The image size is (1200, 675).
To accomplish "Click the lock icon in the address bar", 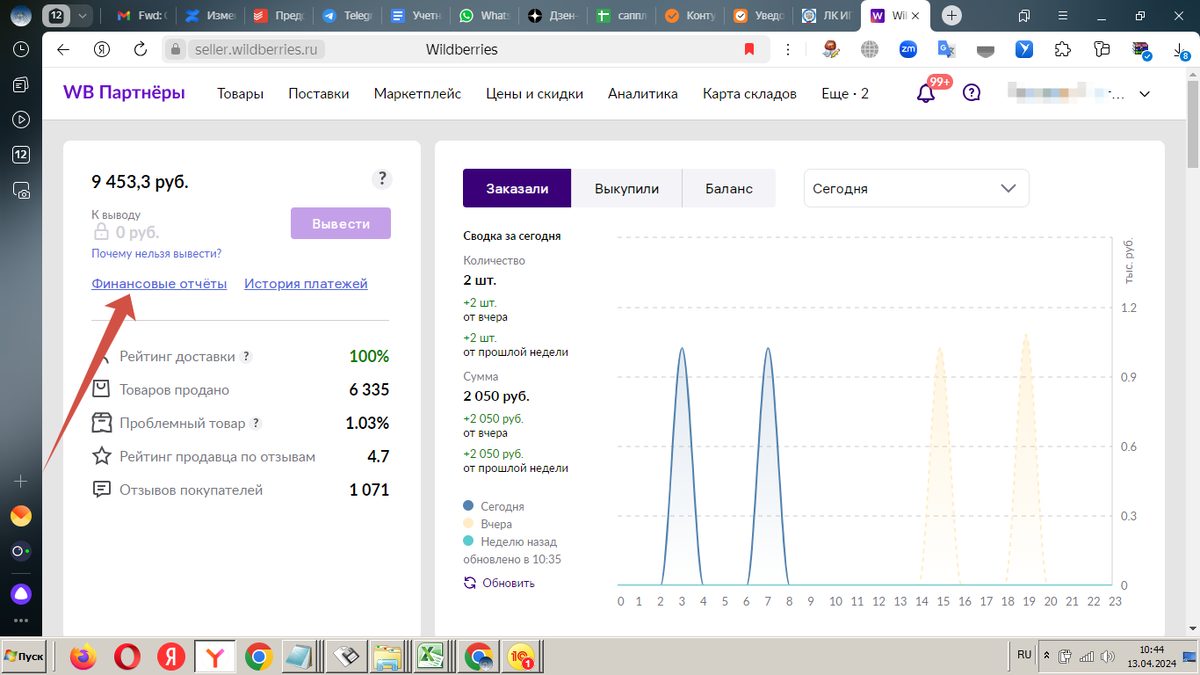I will tap(175, 49).
